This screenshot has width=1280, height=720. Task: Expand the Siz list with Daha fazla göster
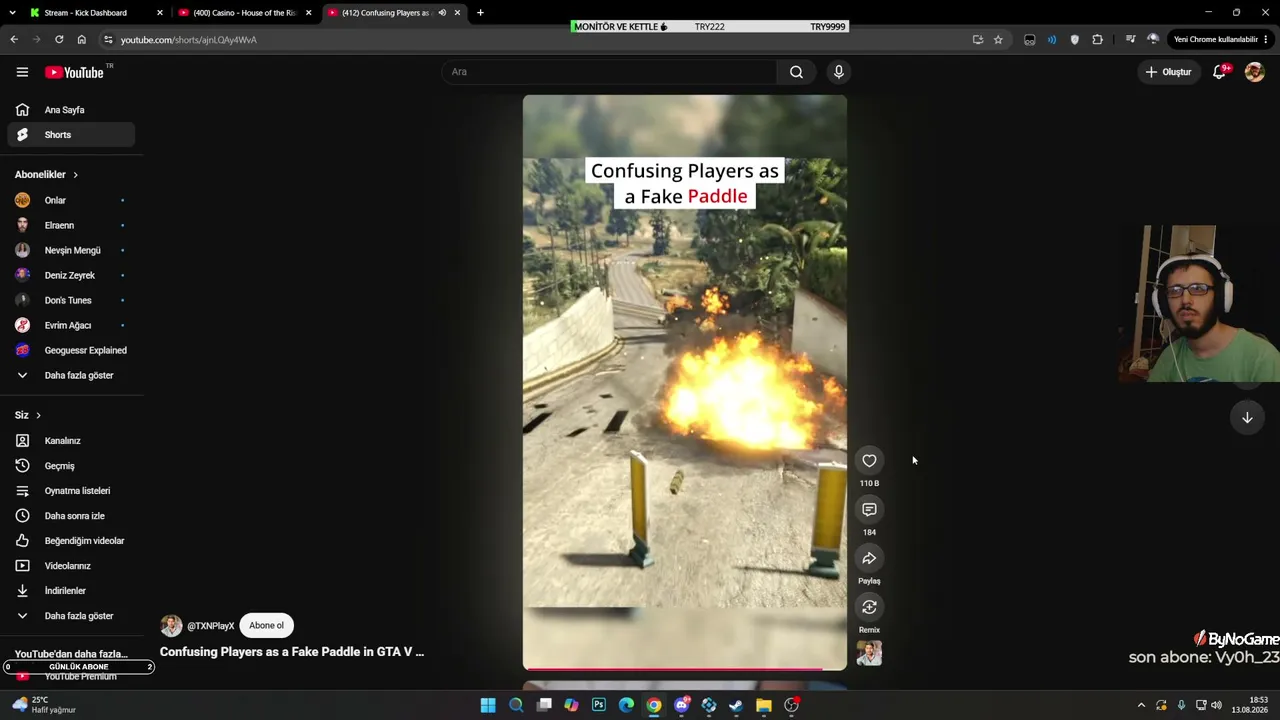[70, 616]
